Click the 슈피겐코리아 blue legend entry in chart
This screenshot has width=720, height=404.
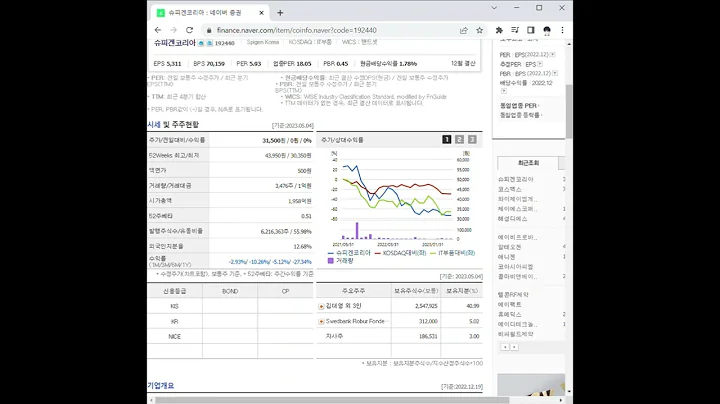tap(349, 253)
